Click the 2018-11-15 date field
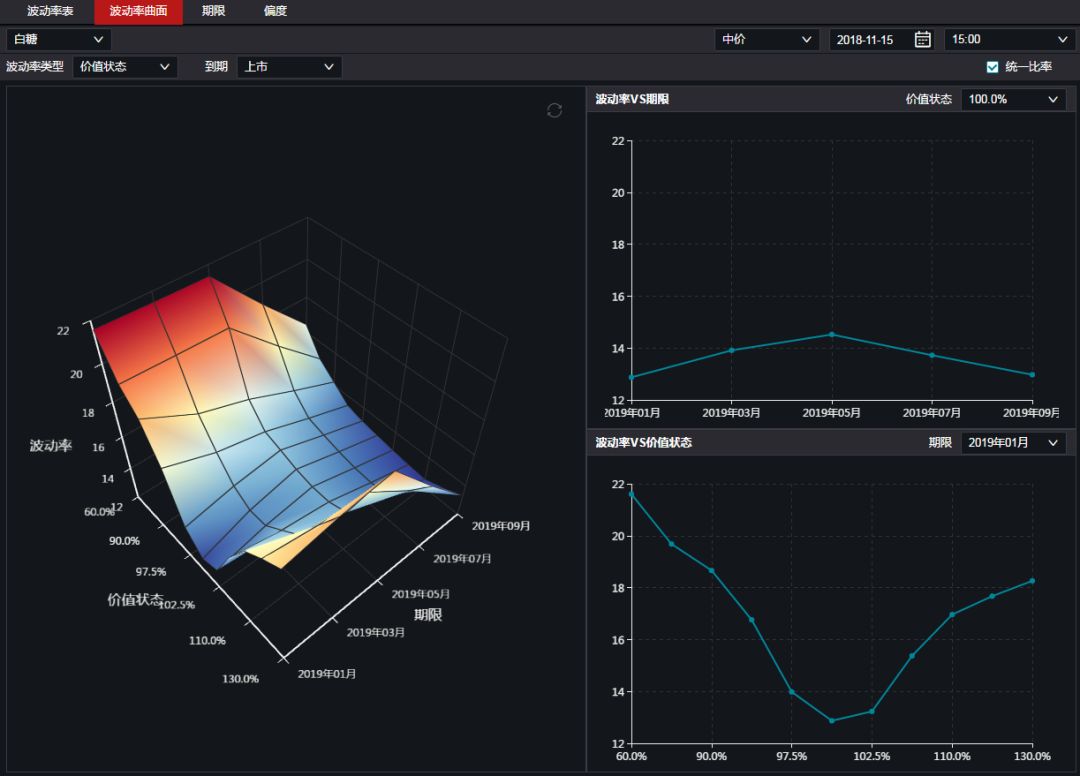Image resolution: width=1080 pixels, height=776 pixels. click(866, 39)
